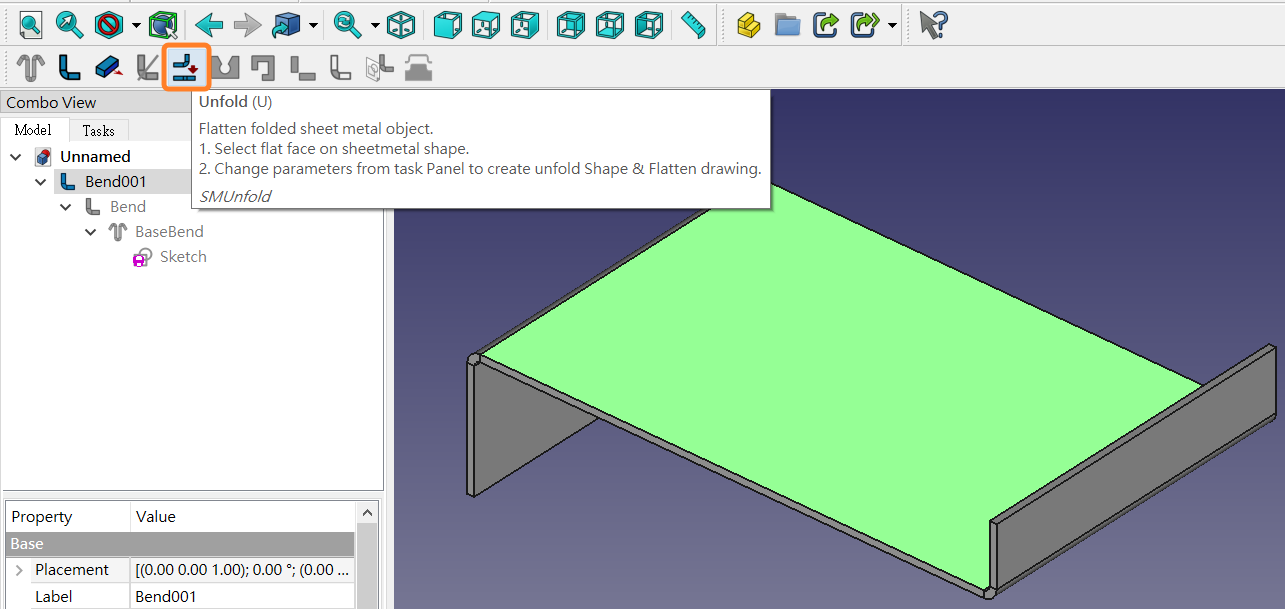The width and height of the screenshot is (1285, 609).
Task: Click the Sync View icon
Action: coord(348,25)
